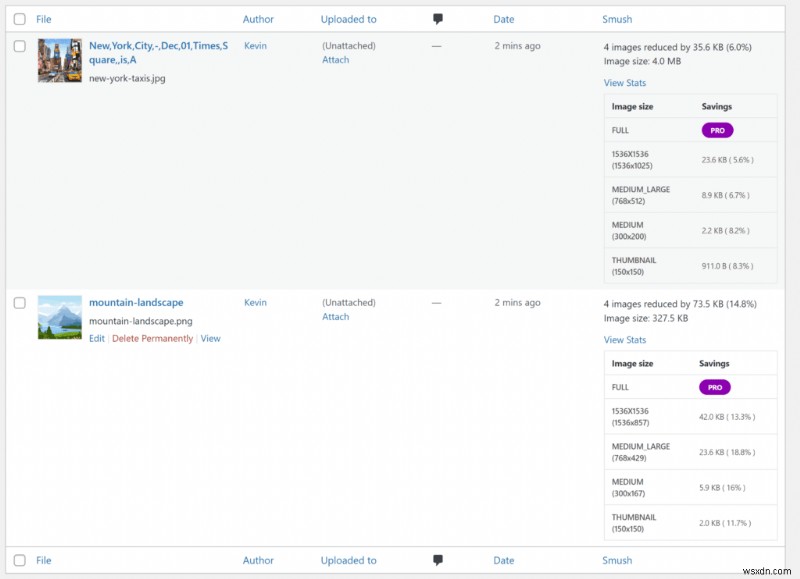
Task: Collapse View Stats for mountain-landscape
Action: [625, 340]
